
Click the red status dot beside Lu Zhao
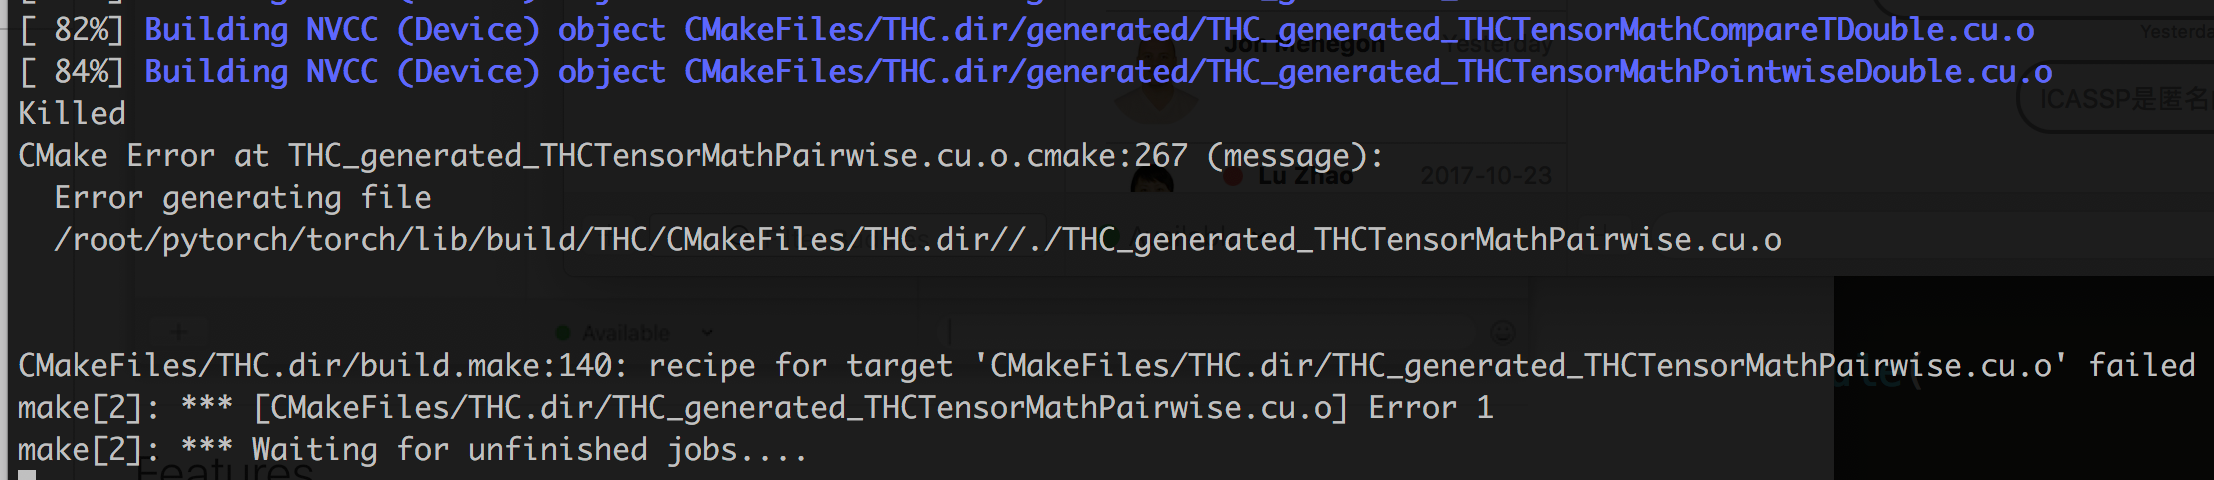[x=1233, y=177]
